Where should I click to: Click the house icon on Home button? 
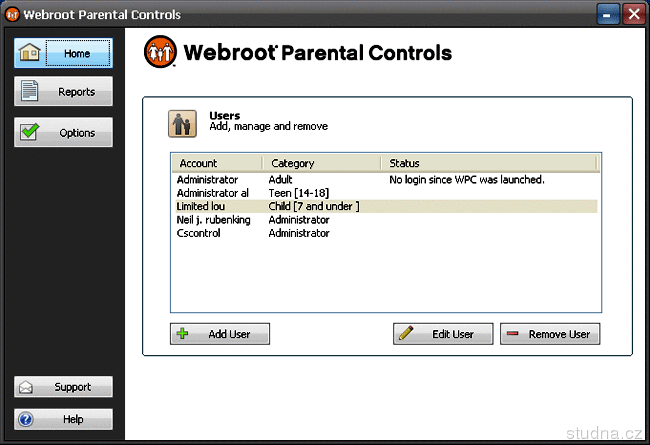[x=29, y=52]
